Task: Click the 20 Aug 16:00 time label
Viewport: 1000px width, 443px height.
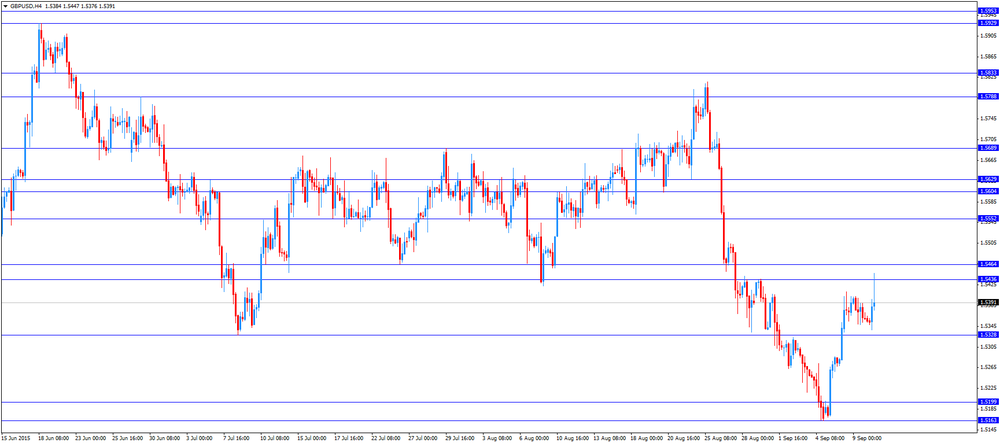Action: point(684,439)
